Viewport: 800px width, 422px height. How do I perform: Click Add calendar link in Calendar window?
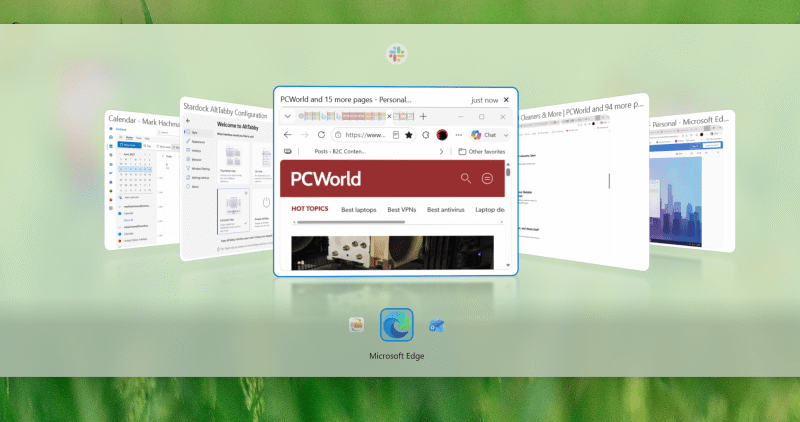(130, 197)
